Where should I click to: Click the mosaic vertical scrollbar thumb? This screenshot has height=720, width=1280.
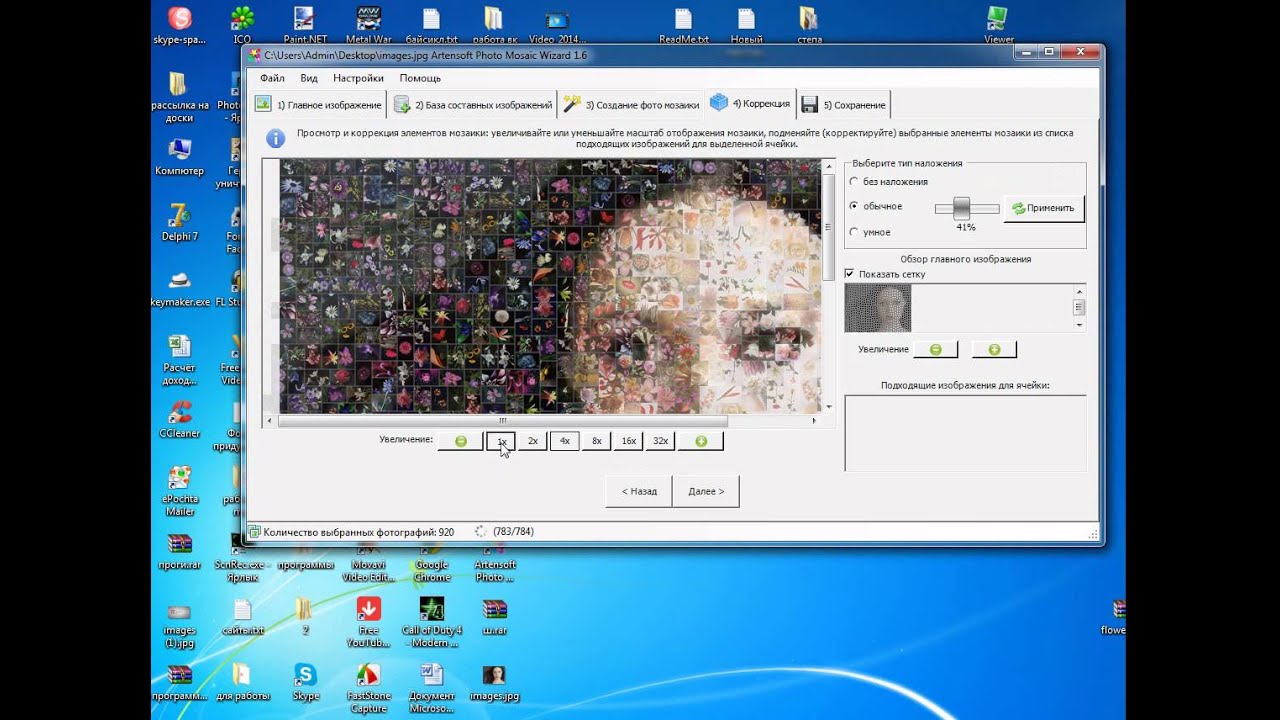pos(828,226)
